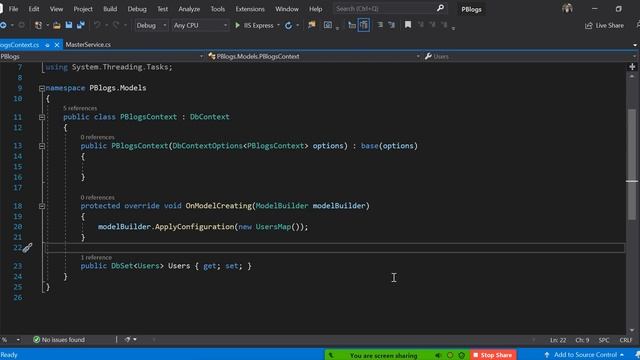Screen dimensions: 640x360
Task: Open the Window menu
Action: click(x=287, y=9)
